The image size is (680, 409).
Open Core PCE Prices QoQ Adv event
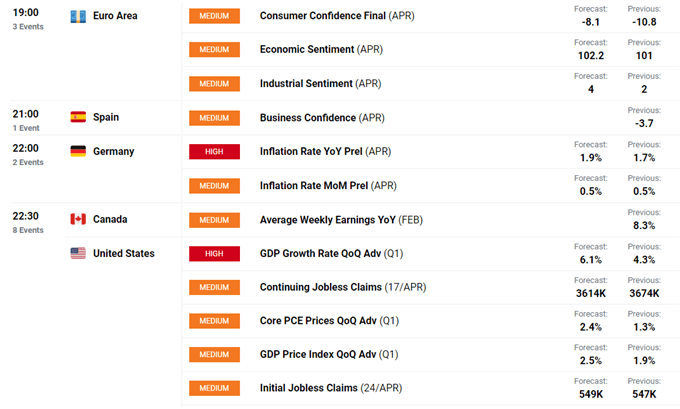coord(329,321)
